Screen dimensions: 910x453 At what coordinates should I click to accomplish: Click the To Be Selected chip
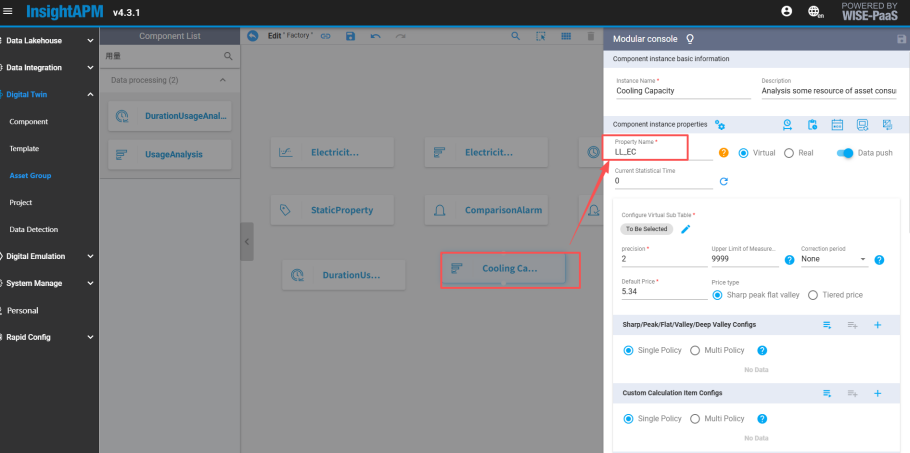645,229
